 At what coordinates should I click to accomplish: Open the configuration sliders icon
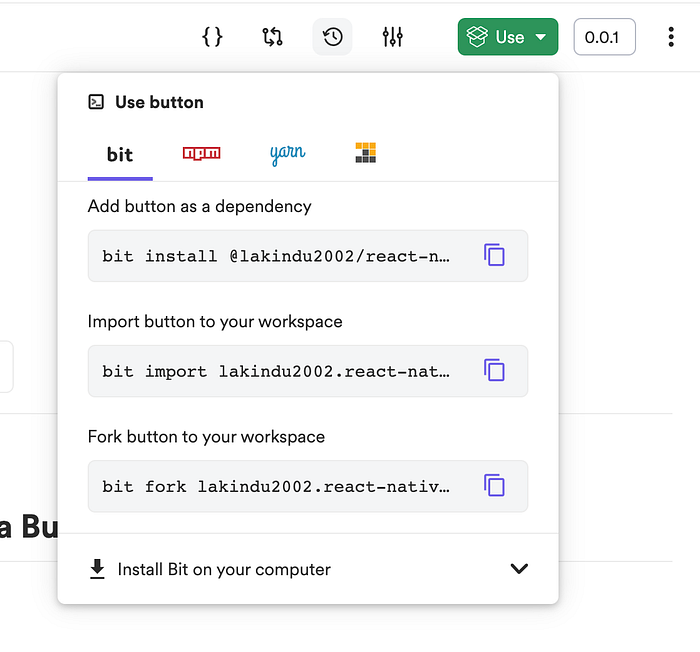click(x=393, y=37)
